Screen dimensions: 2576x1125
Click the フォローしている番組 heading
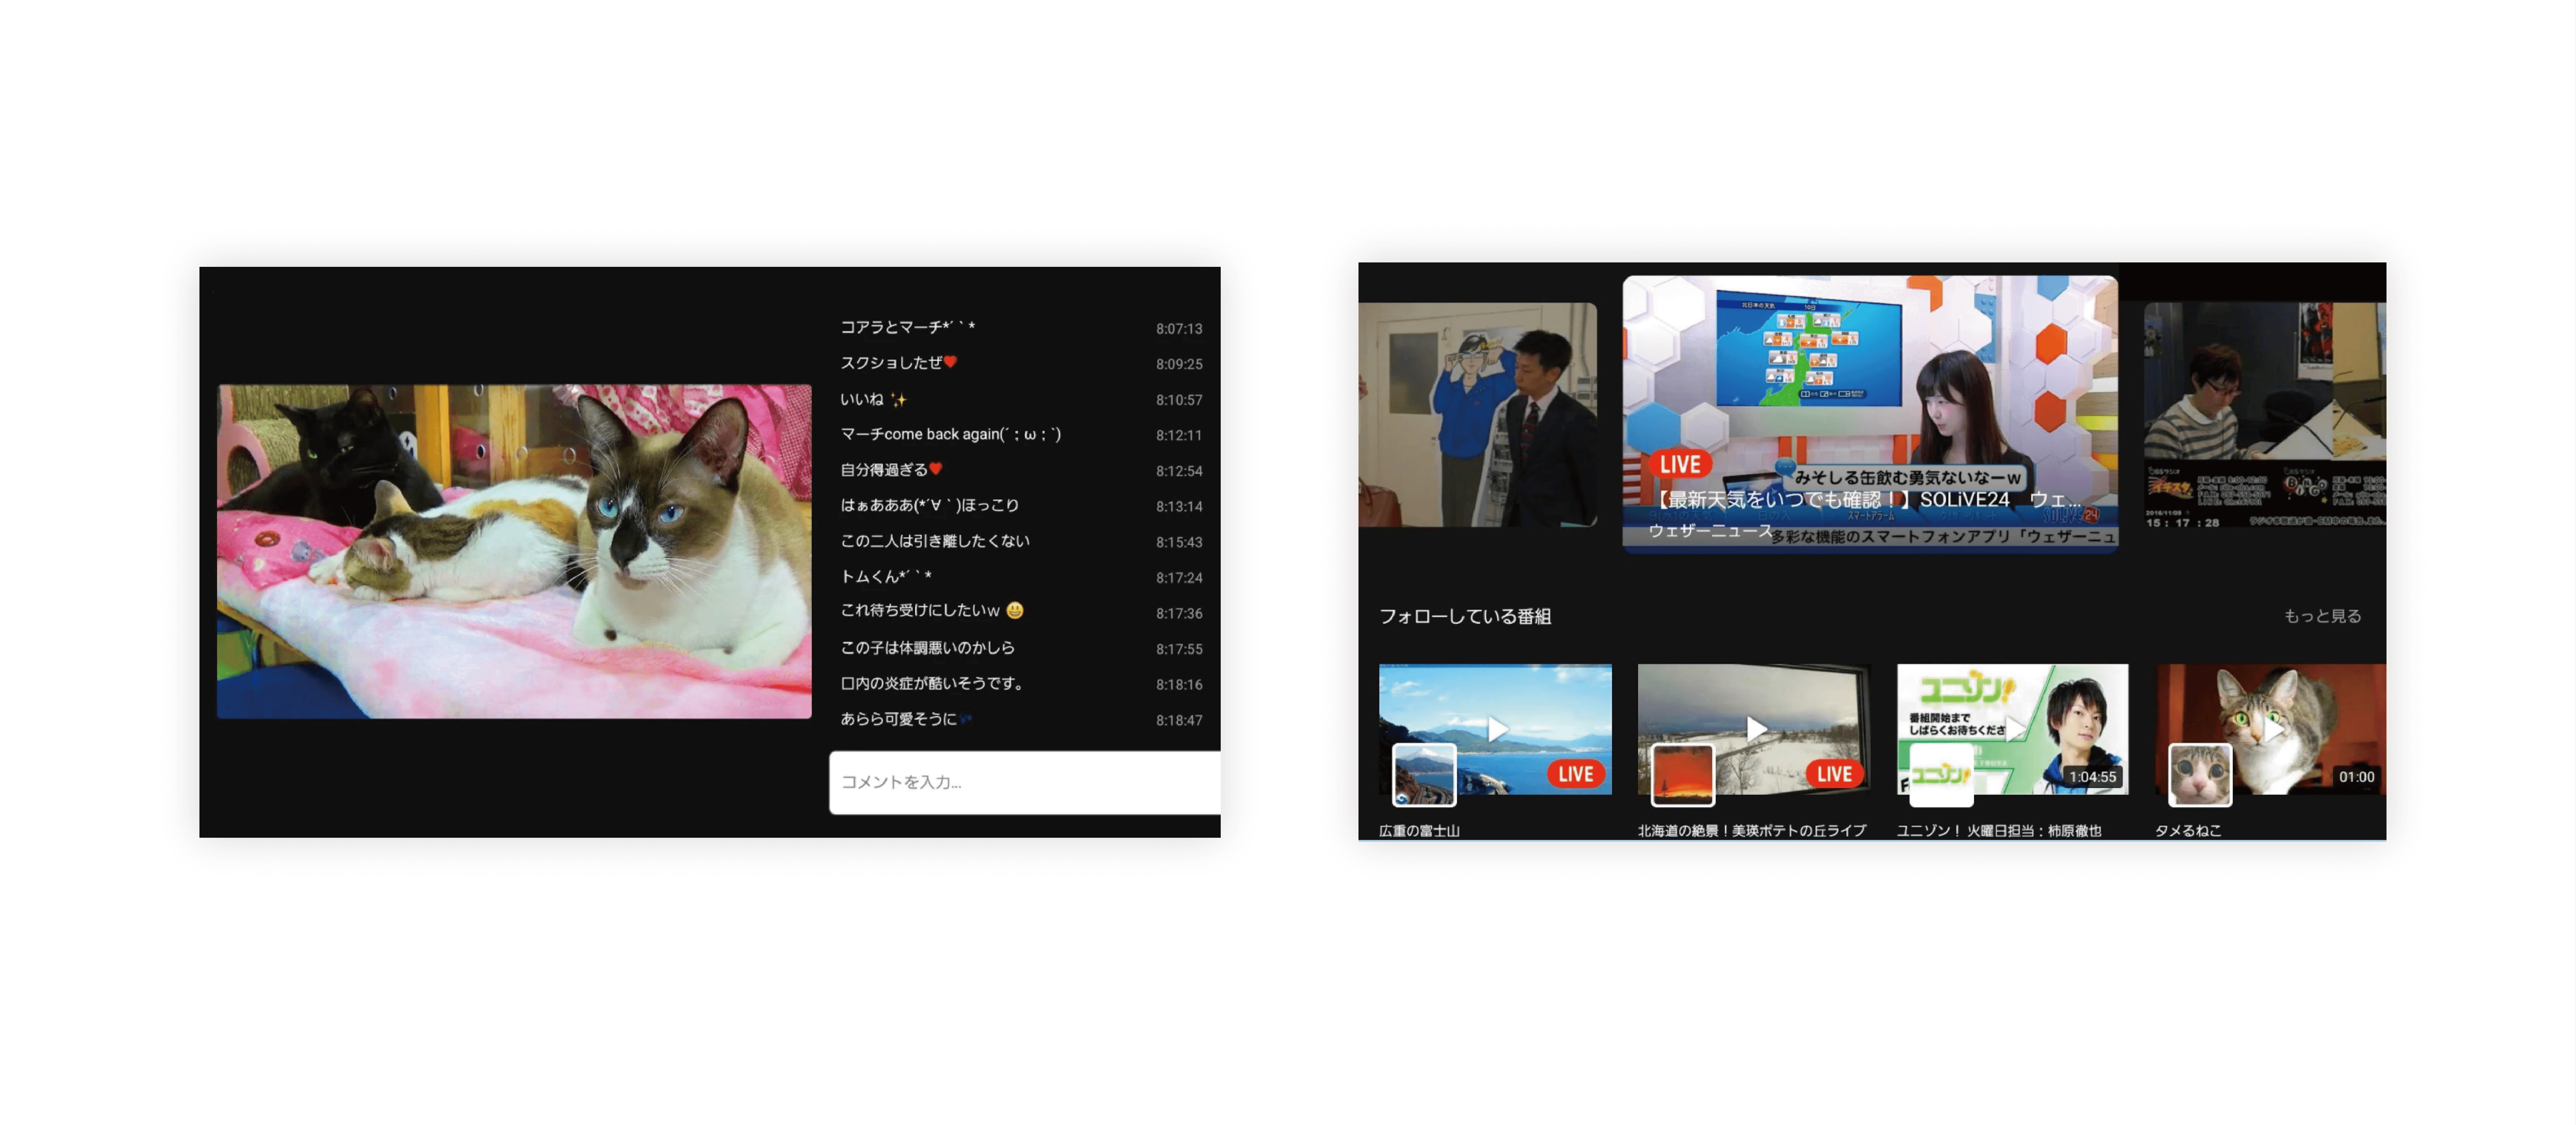pos(1465,616)
